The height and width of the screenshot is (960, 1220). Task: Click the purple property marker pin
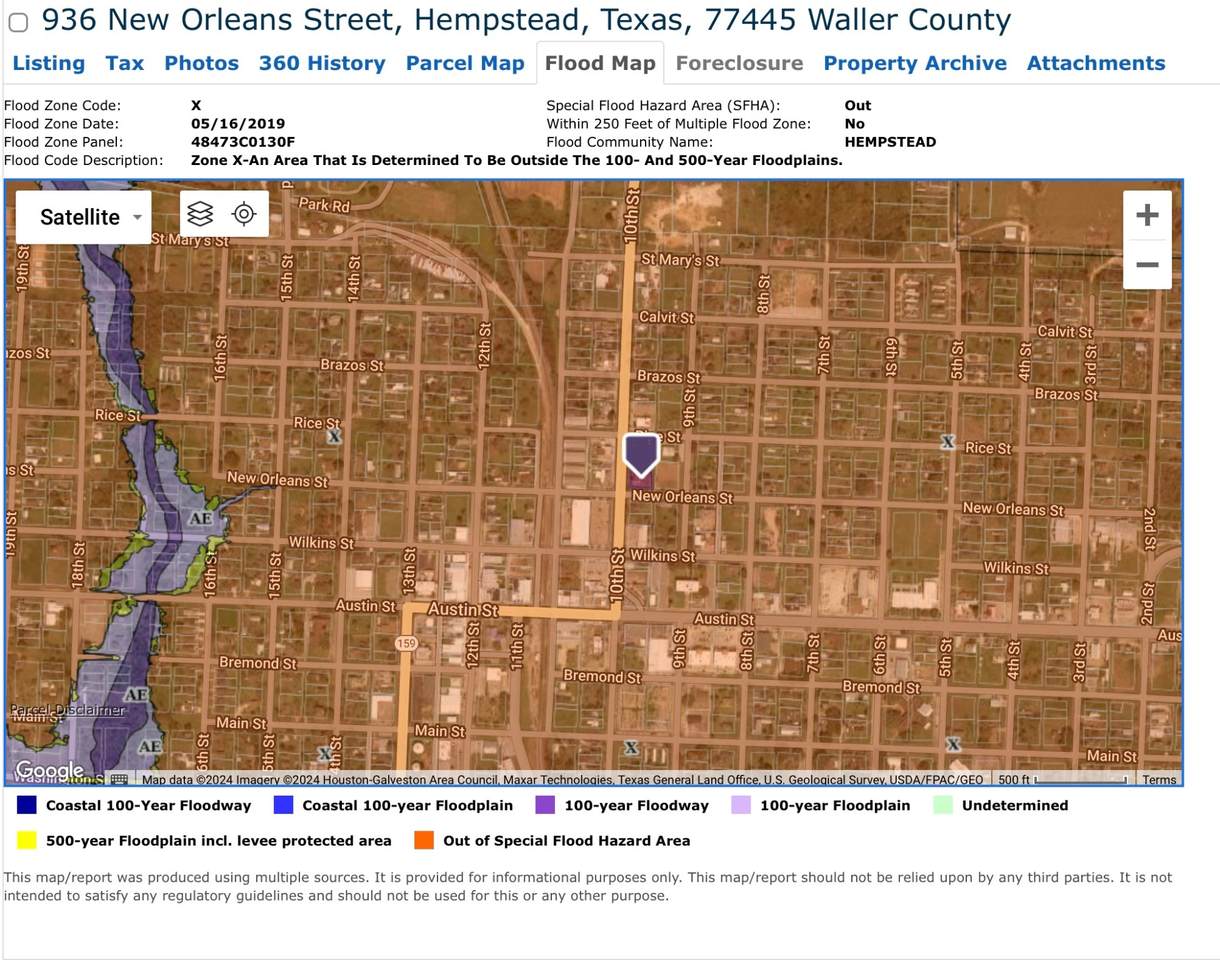[x=641, y=455]
